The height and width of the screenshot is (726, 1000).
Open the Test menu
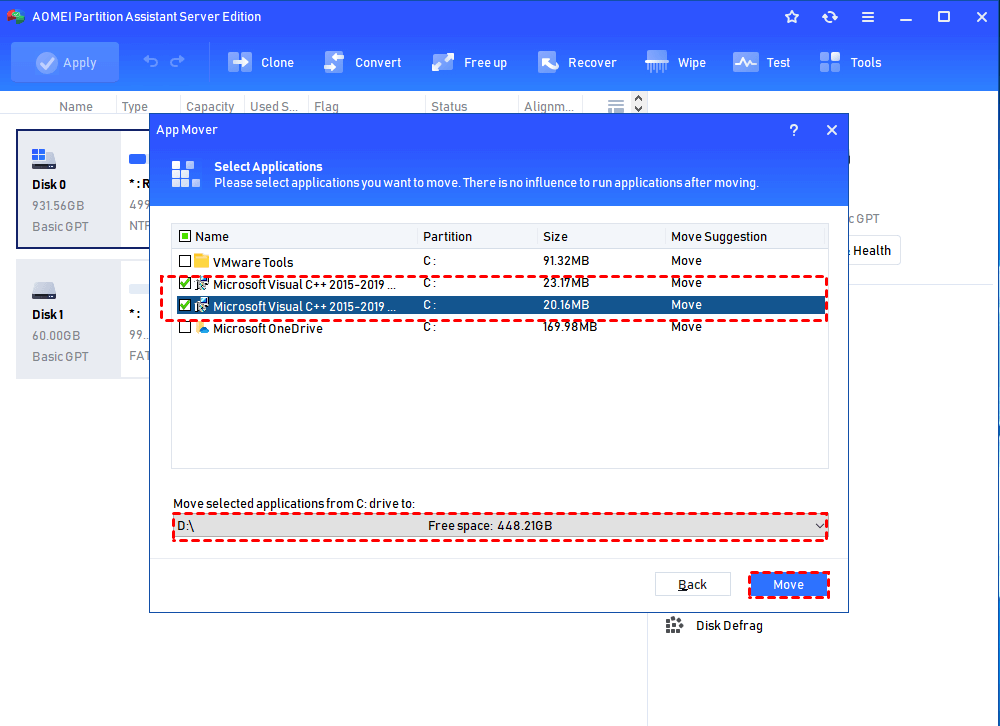point(761,63)
